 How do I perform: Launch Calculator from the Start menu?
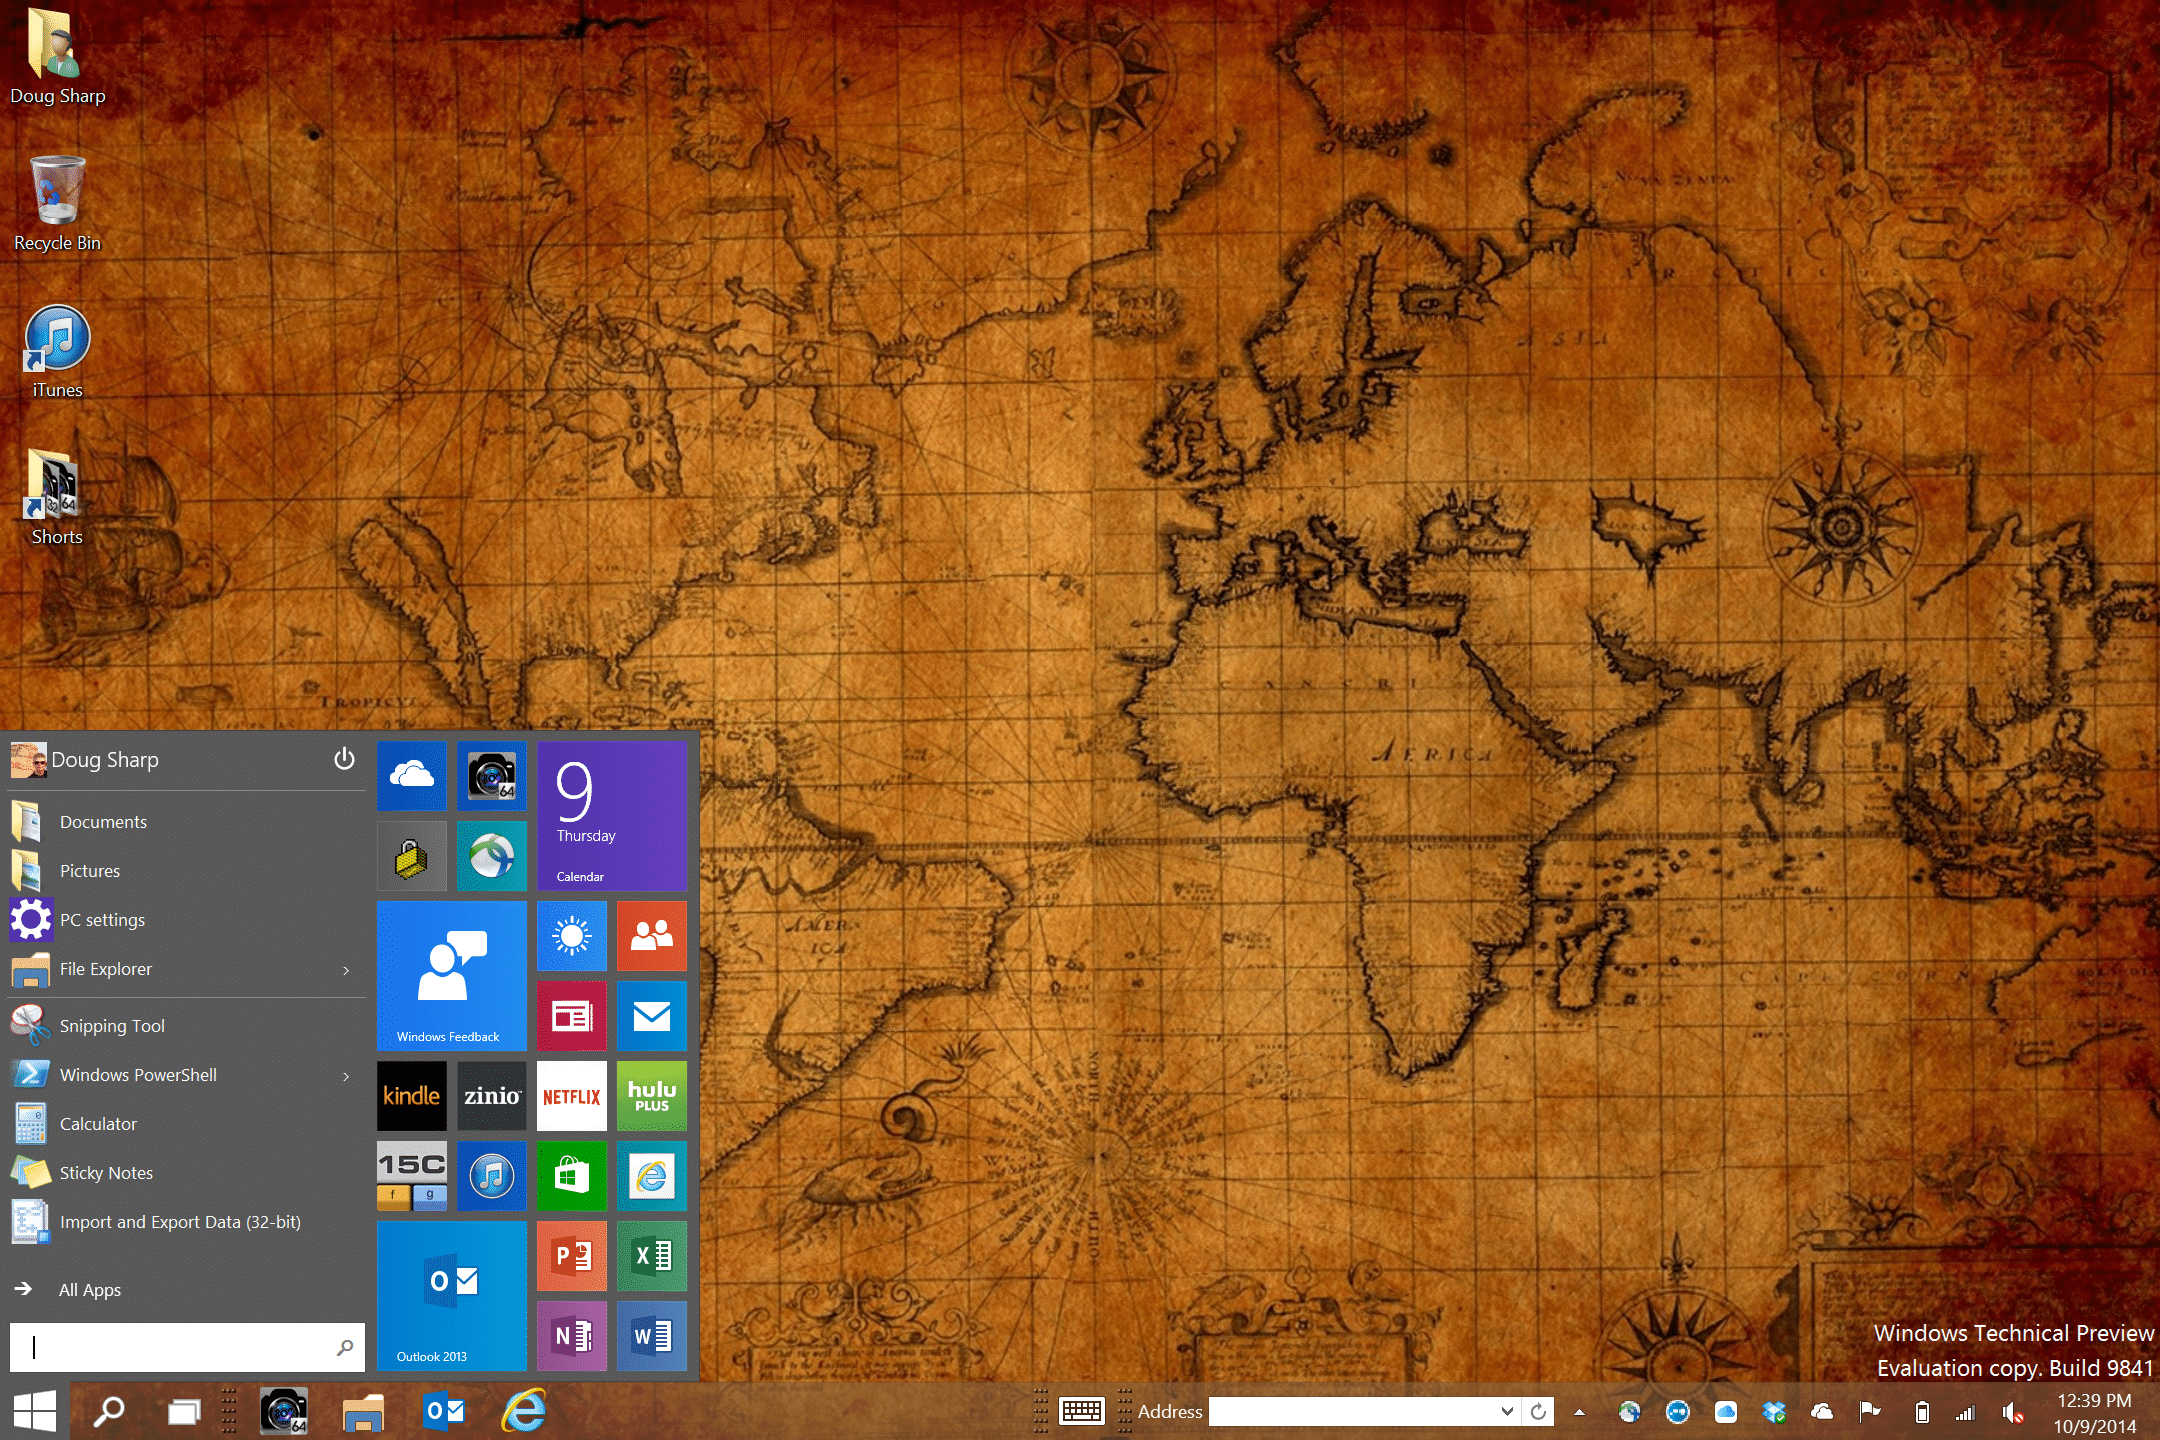pyautogui.click(x=186, y=1124)
